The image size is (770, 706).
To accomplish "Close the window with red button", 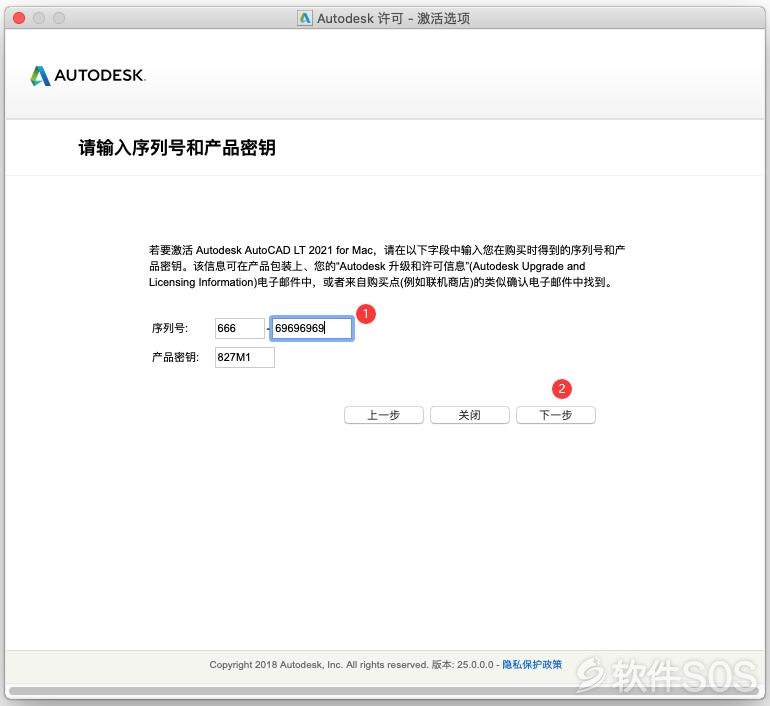I will (19, 18).
